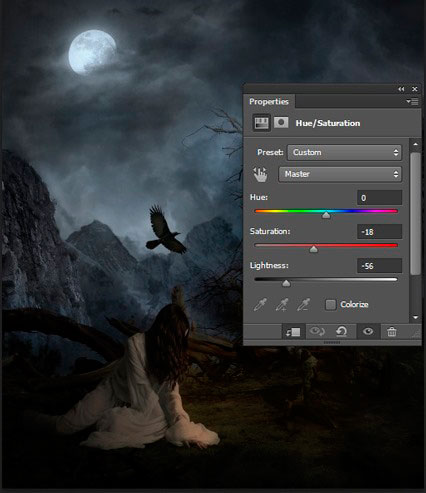Click the Properties panel scrollbar thumb

(x=415, y=214)
